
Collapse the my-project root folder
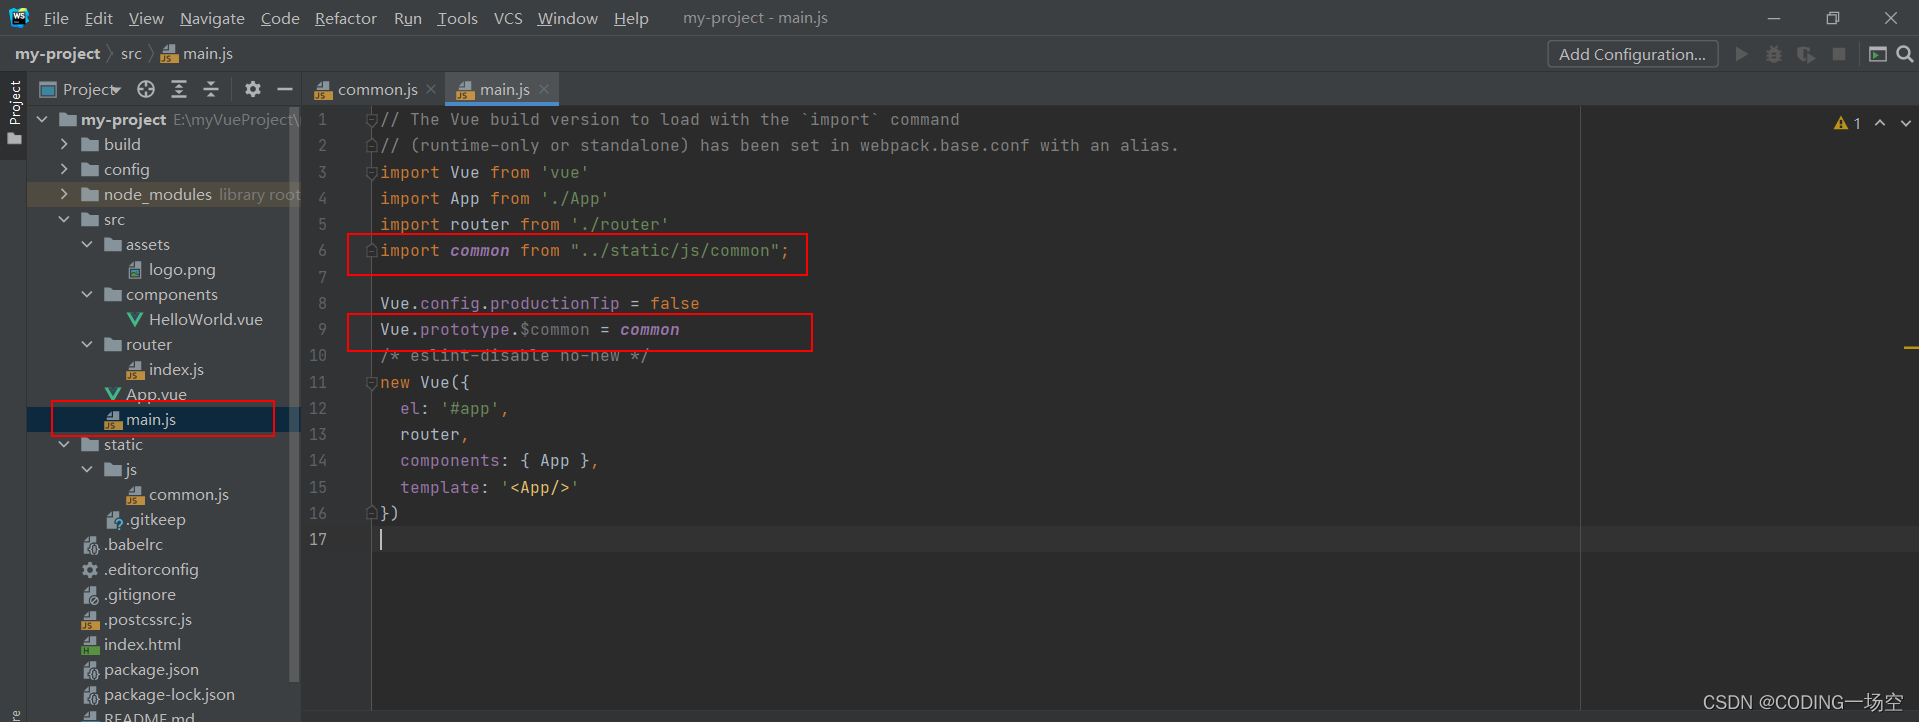coord(42,119)
